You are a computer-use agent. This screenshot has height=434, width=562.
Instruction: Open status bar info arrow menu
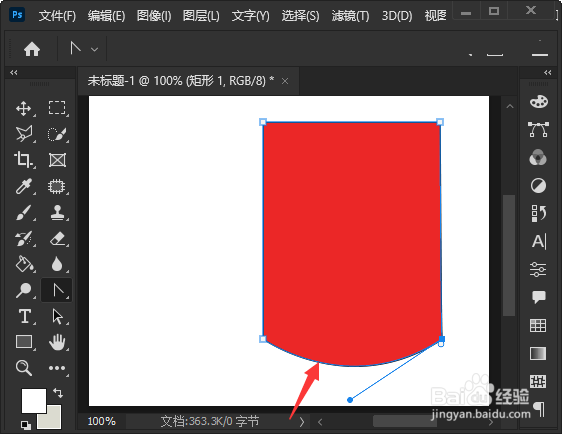(x=302, y=422)
